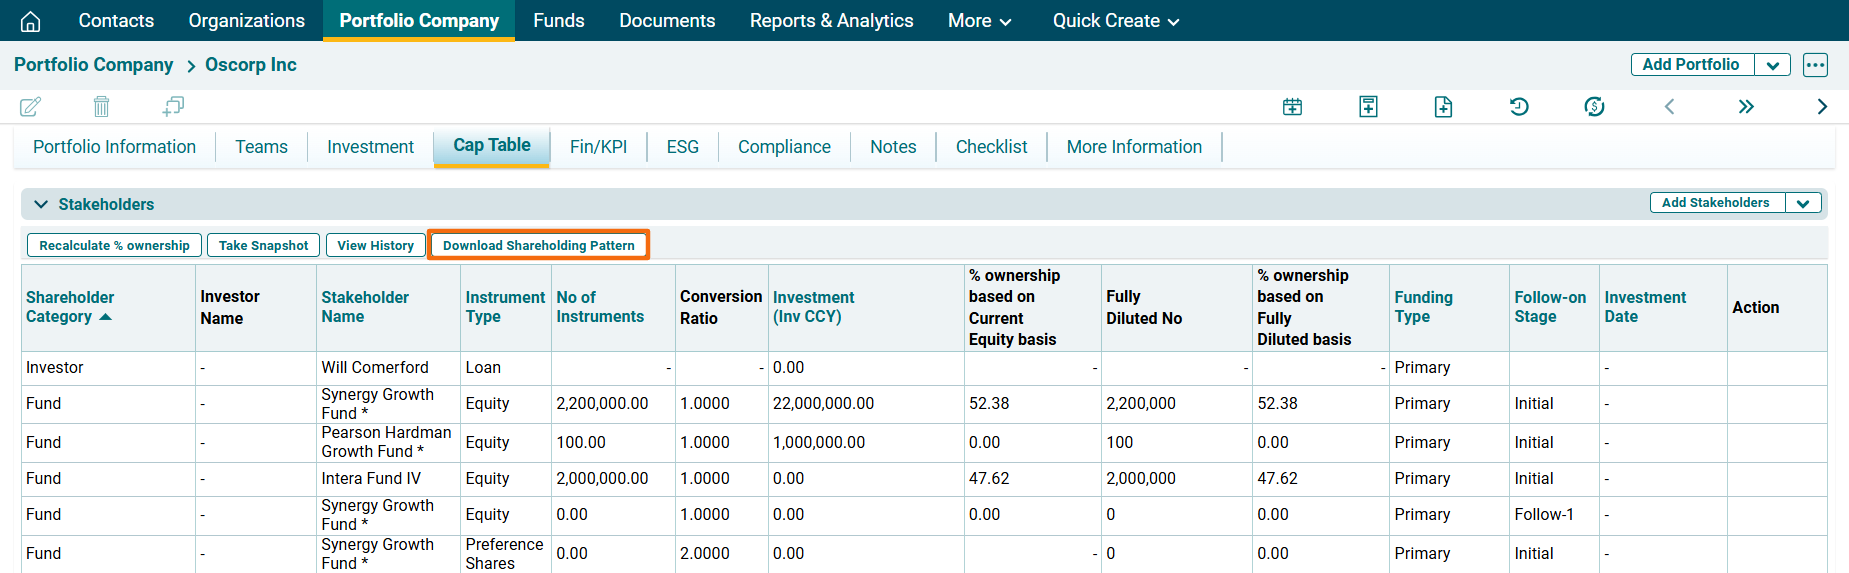Click Download Shareholding Pattern button

coord(538,245)
